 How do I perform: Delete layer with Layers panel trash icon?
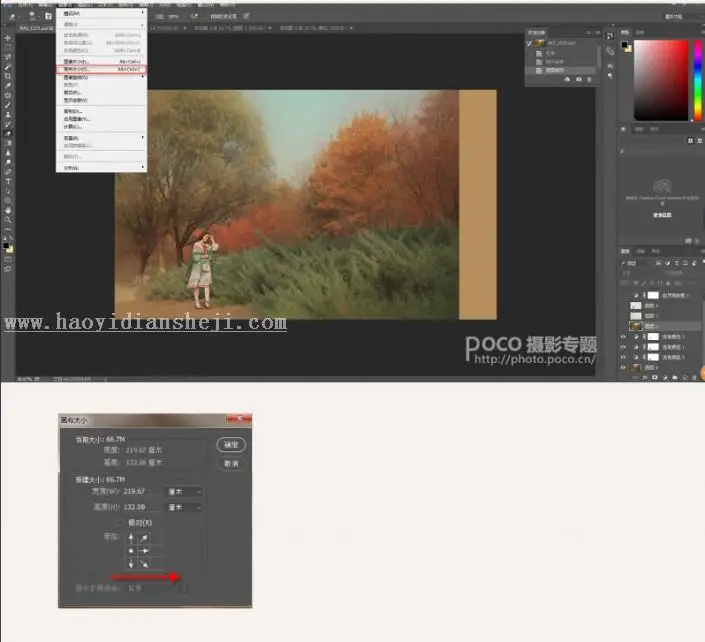695,378
